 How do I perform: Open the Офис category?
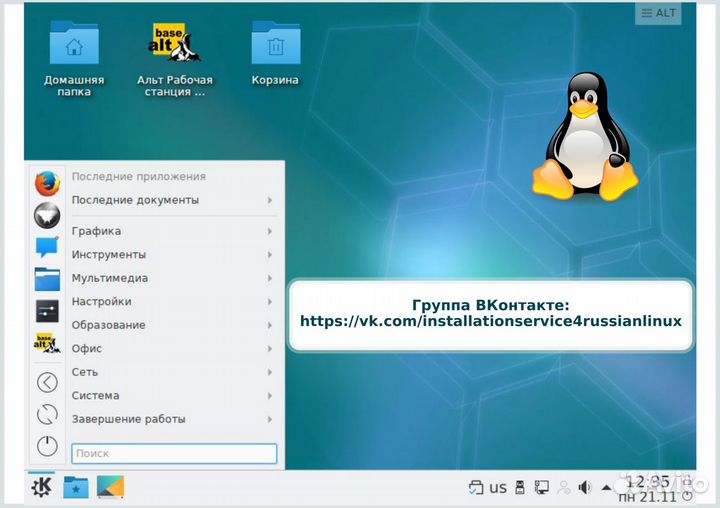tap(174, 349)
